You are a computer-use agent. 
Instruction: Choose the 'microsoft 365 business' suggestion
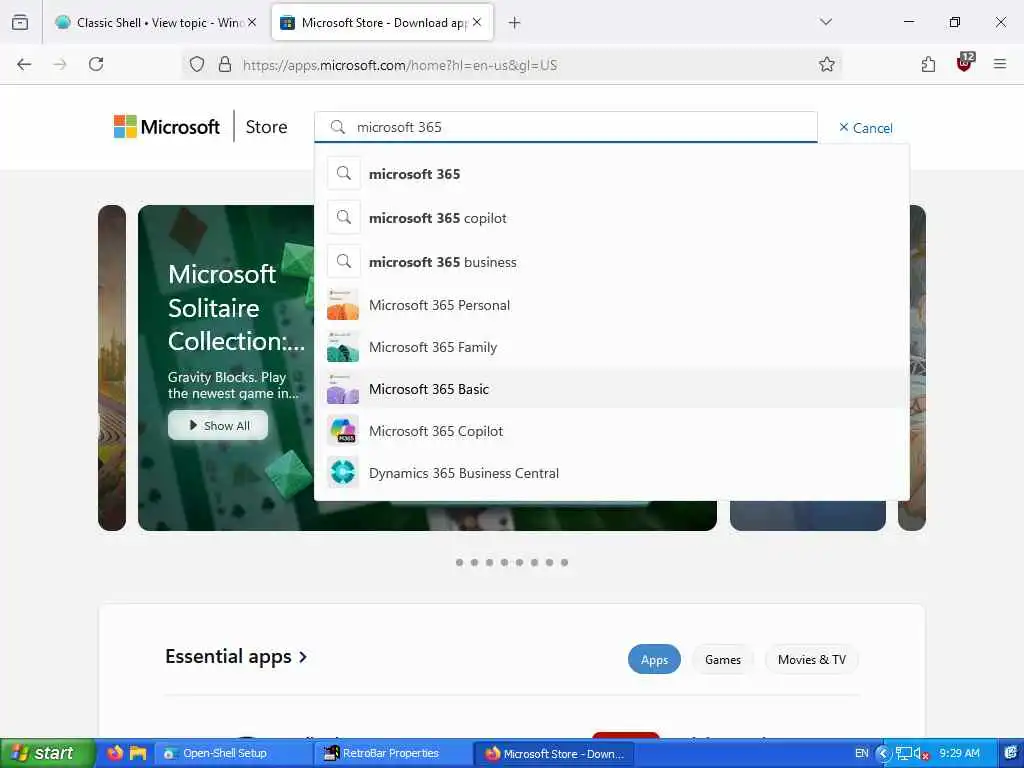pos(612,262)
